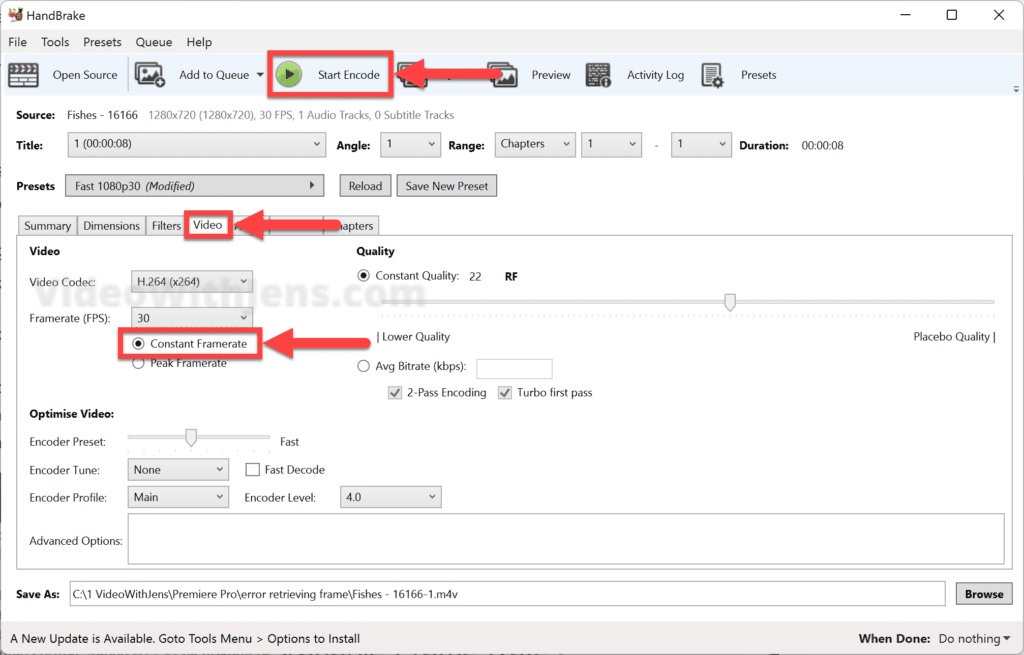This screenshot has width=1024, height=655.
Task: Select the Constant Framerate radio button
Action: (x=138, y=343)
